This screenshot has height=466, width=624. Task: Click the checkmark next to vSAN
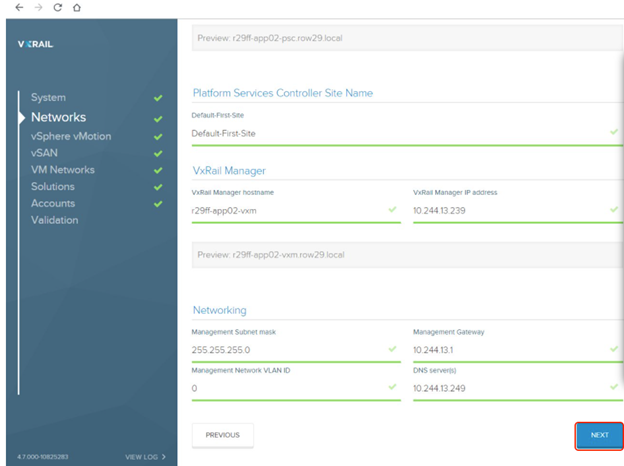click(x=158, y=154)
